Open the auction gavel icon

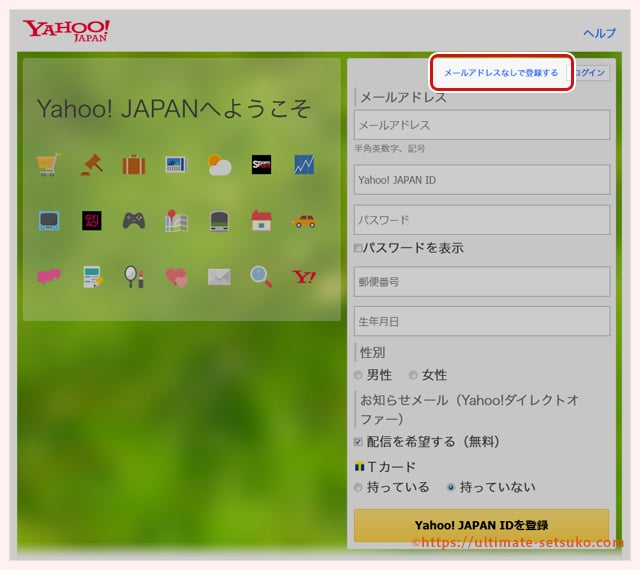92,165
